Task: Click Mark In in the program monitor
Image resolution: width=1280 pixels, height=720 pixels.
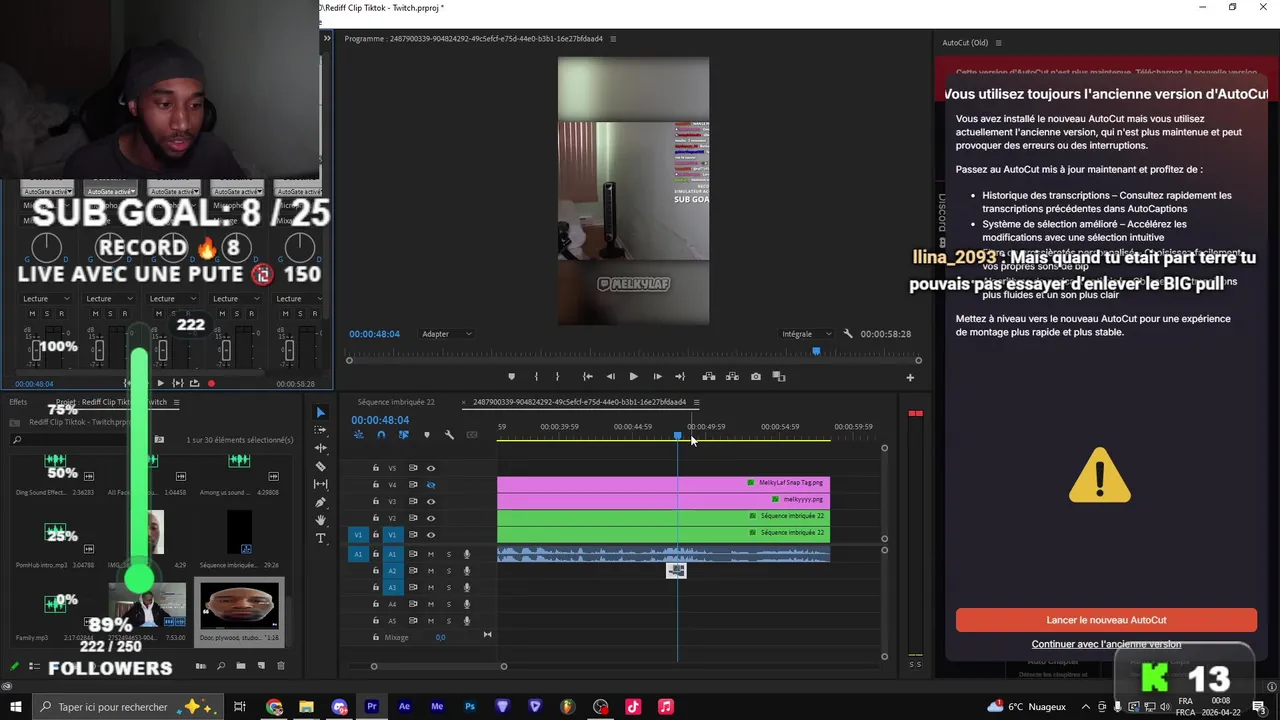Action: tap(536, 377)
